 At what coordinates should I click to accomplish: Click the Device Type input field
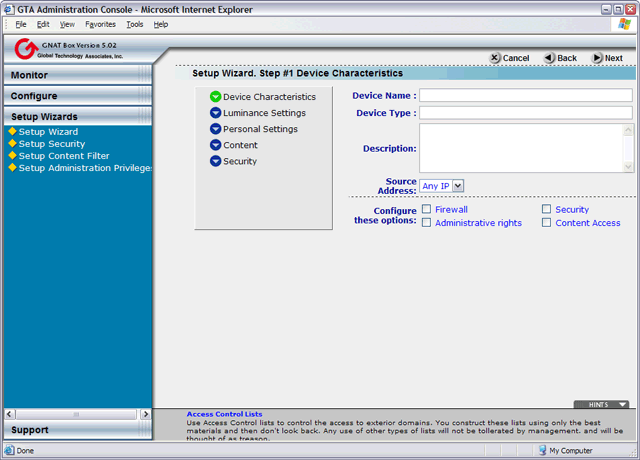click(526, 113)
